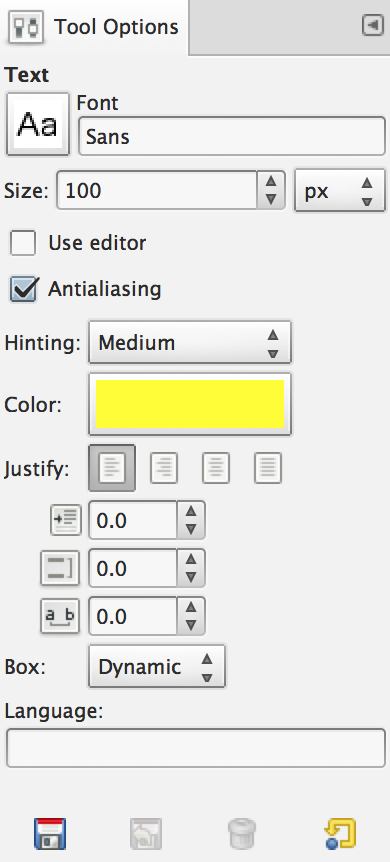This screenshot has height=862, width=390.
Task: Increase the font size with up arrow
Action: [x=271, y=181]
